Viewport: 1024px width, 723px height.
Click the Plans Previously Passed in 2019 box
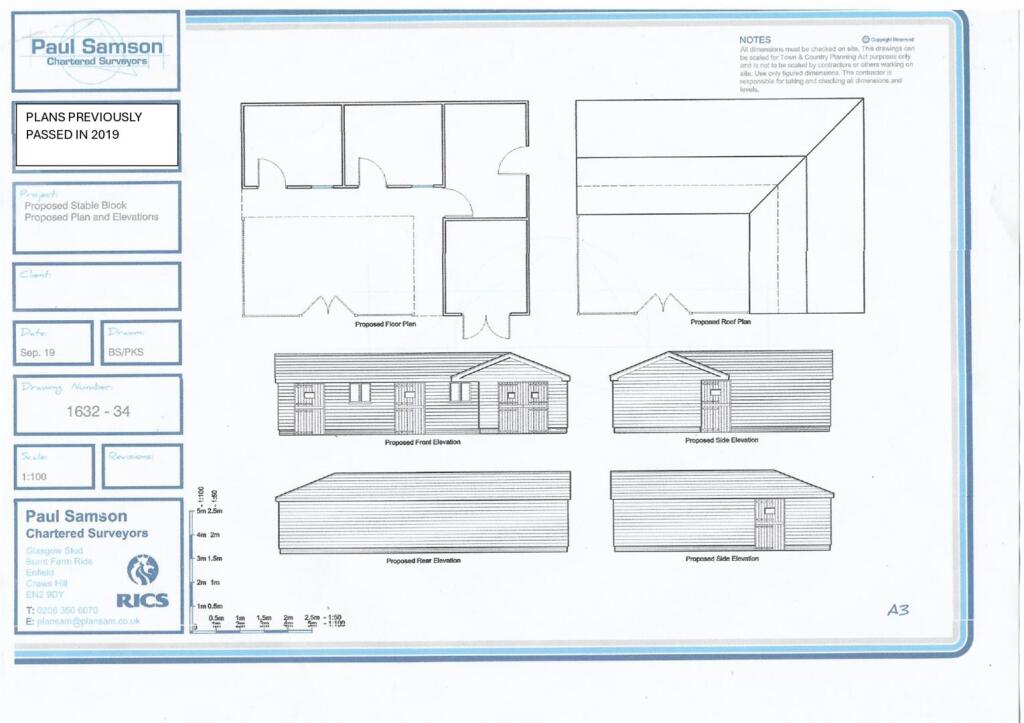point(97,135)
